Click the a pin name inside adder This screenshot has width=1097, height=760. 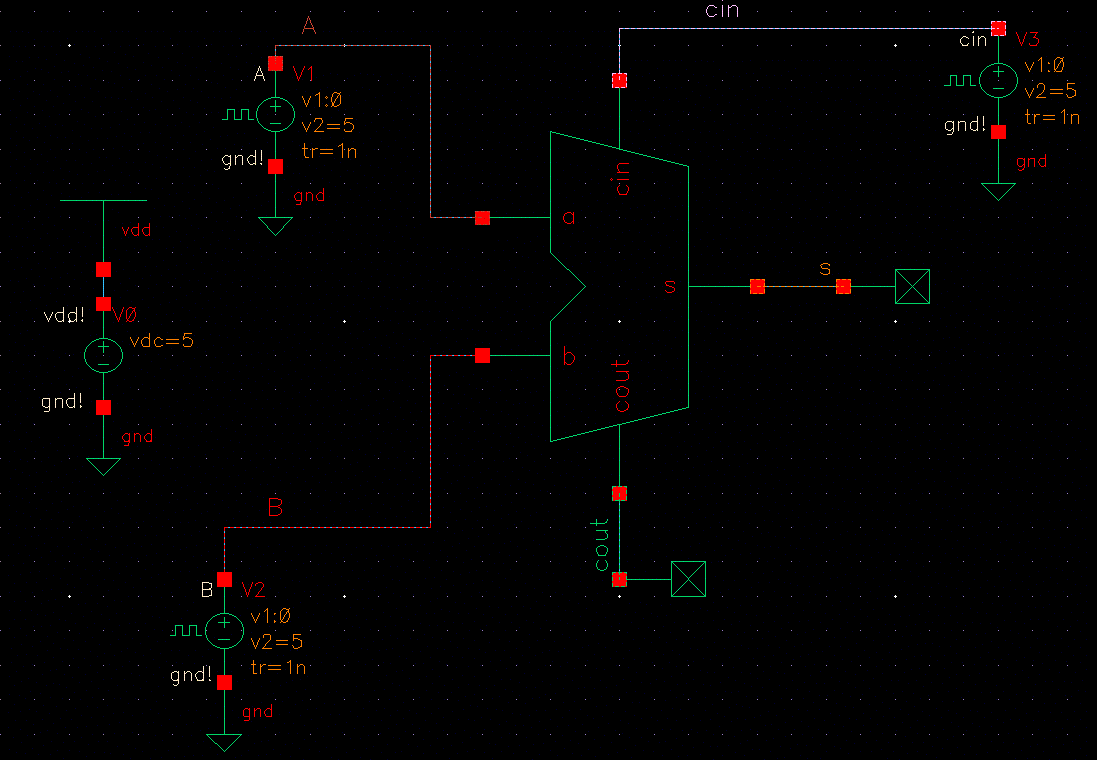point(569,218)
